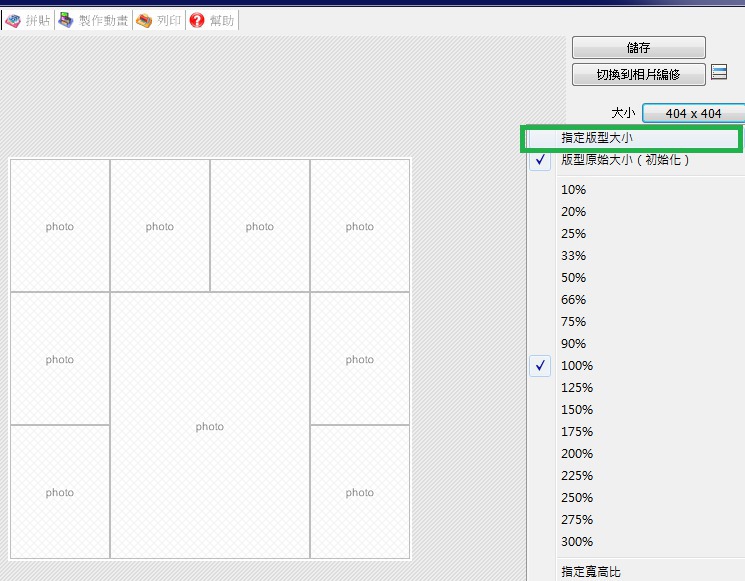Click the list layout icon beside 切換到相片編修
This screenshot has width=745, height=581.
coord(719,72)
